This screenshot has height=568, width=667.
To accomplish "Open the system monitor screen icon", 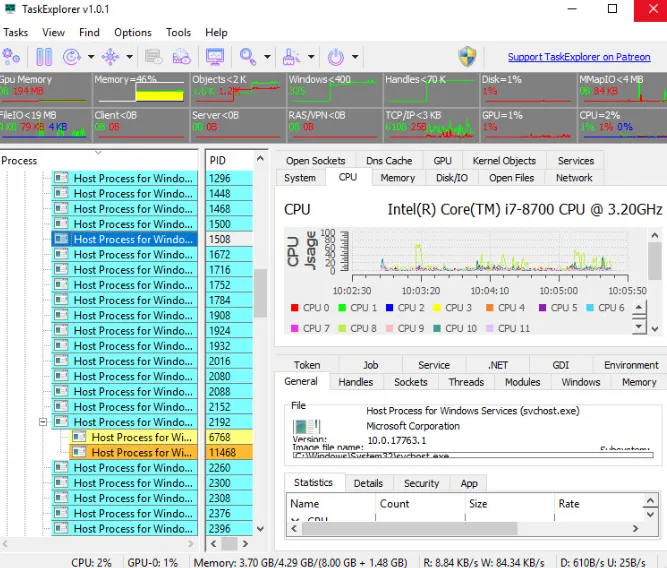I will (x=215, y=57).
